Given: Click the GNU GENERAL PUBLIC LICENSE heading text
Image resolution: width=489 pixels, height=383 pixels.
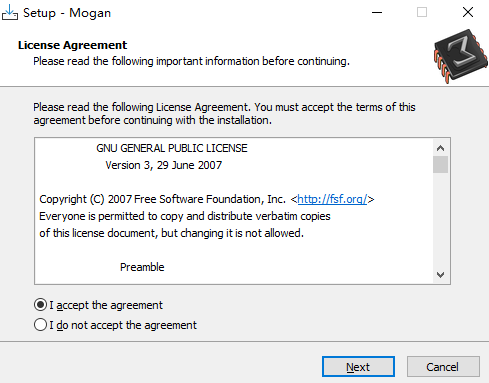Looking at the screenshot, I should point(172,148).
